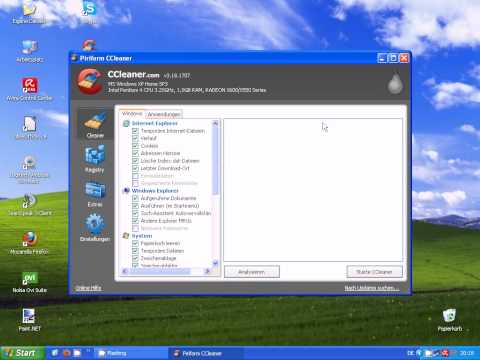Toggle the Cookies checkbox

[135, 146]
